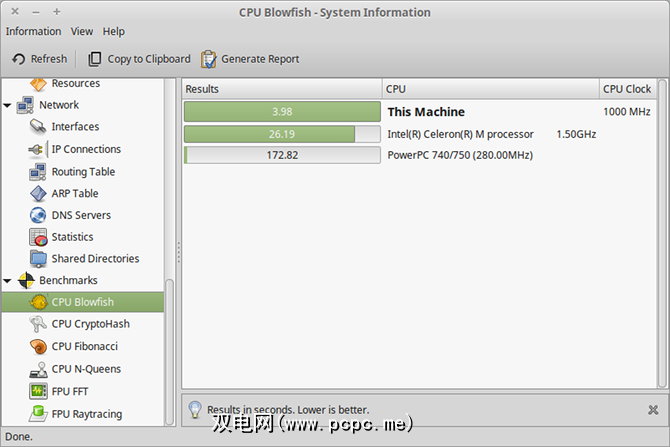Viewport: 670px width, 447px height.
Task: Click the pane divider handle
Action: pyautogui.click(x=179, y=252)
